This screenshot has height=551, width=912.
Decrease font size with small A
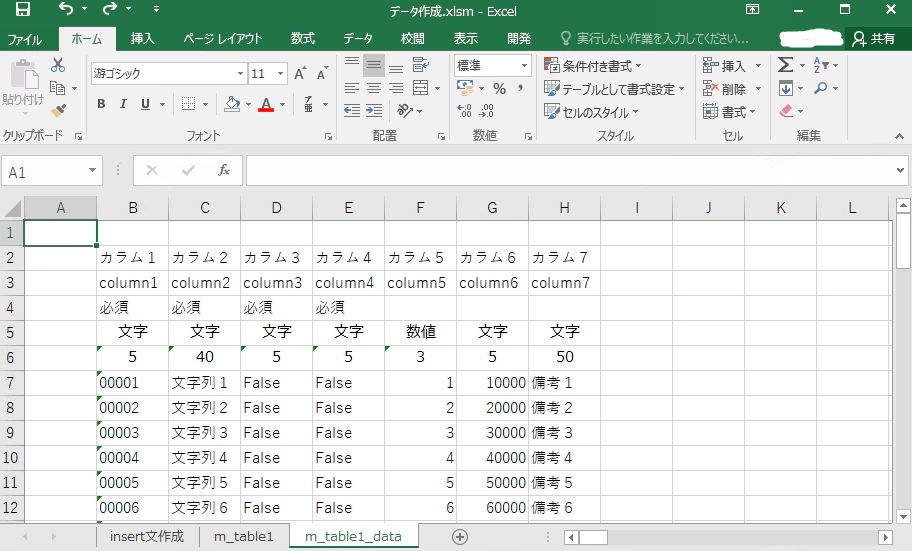[x=322, y=73]
